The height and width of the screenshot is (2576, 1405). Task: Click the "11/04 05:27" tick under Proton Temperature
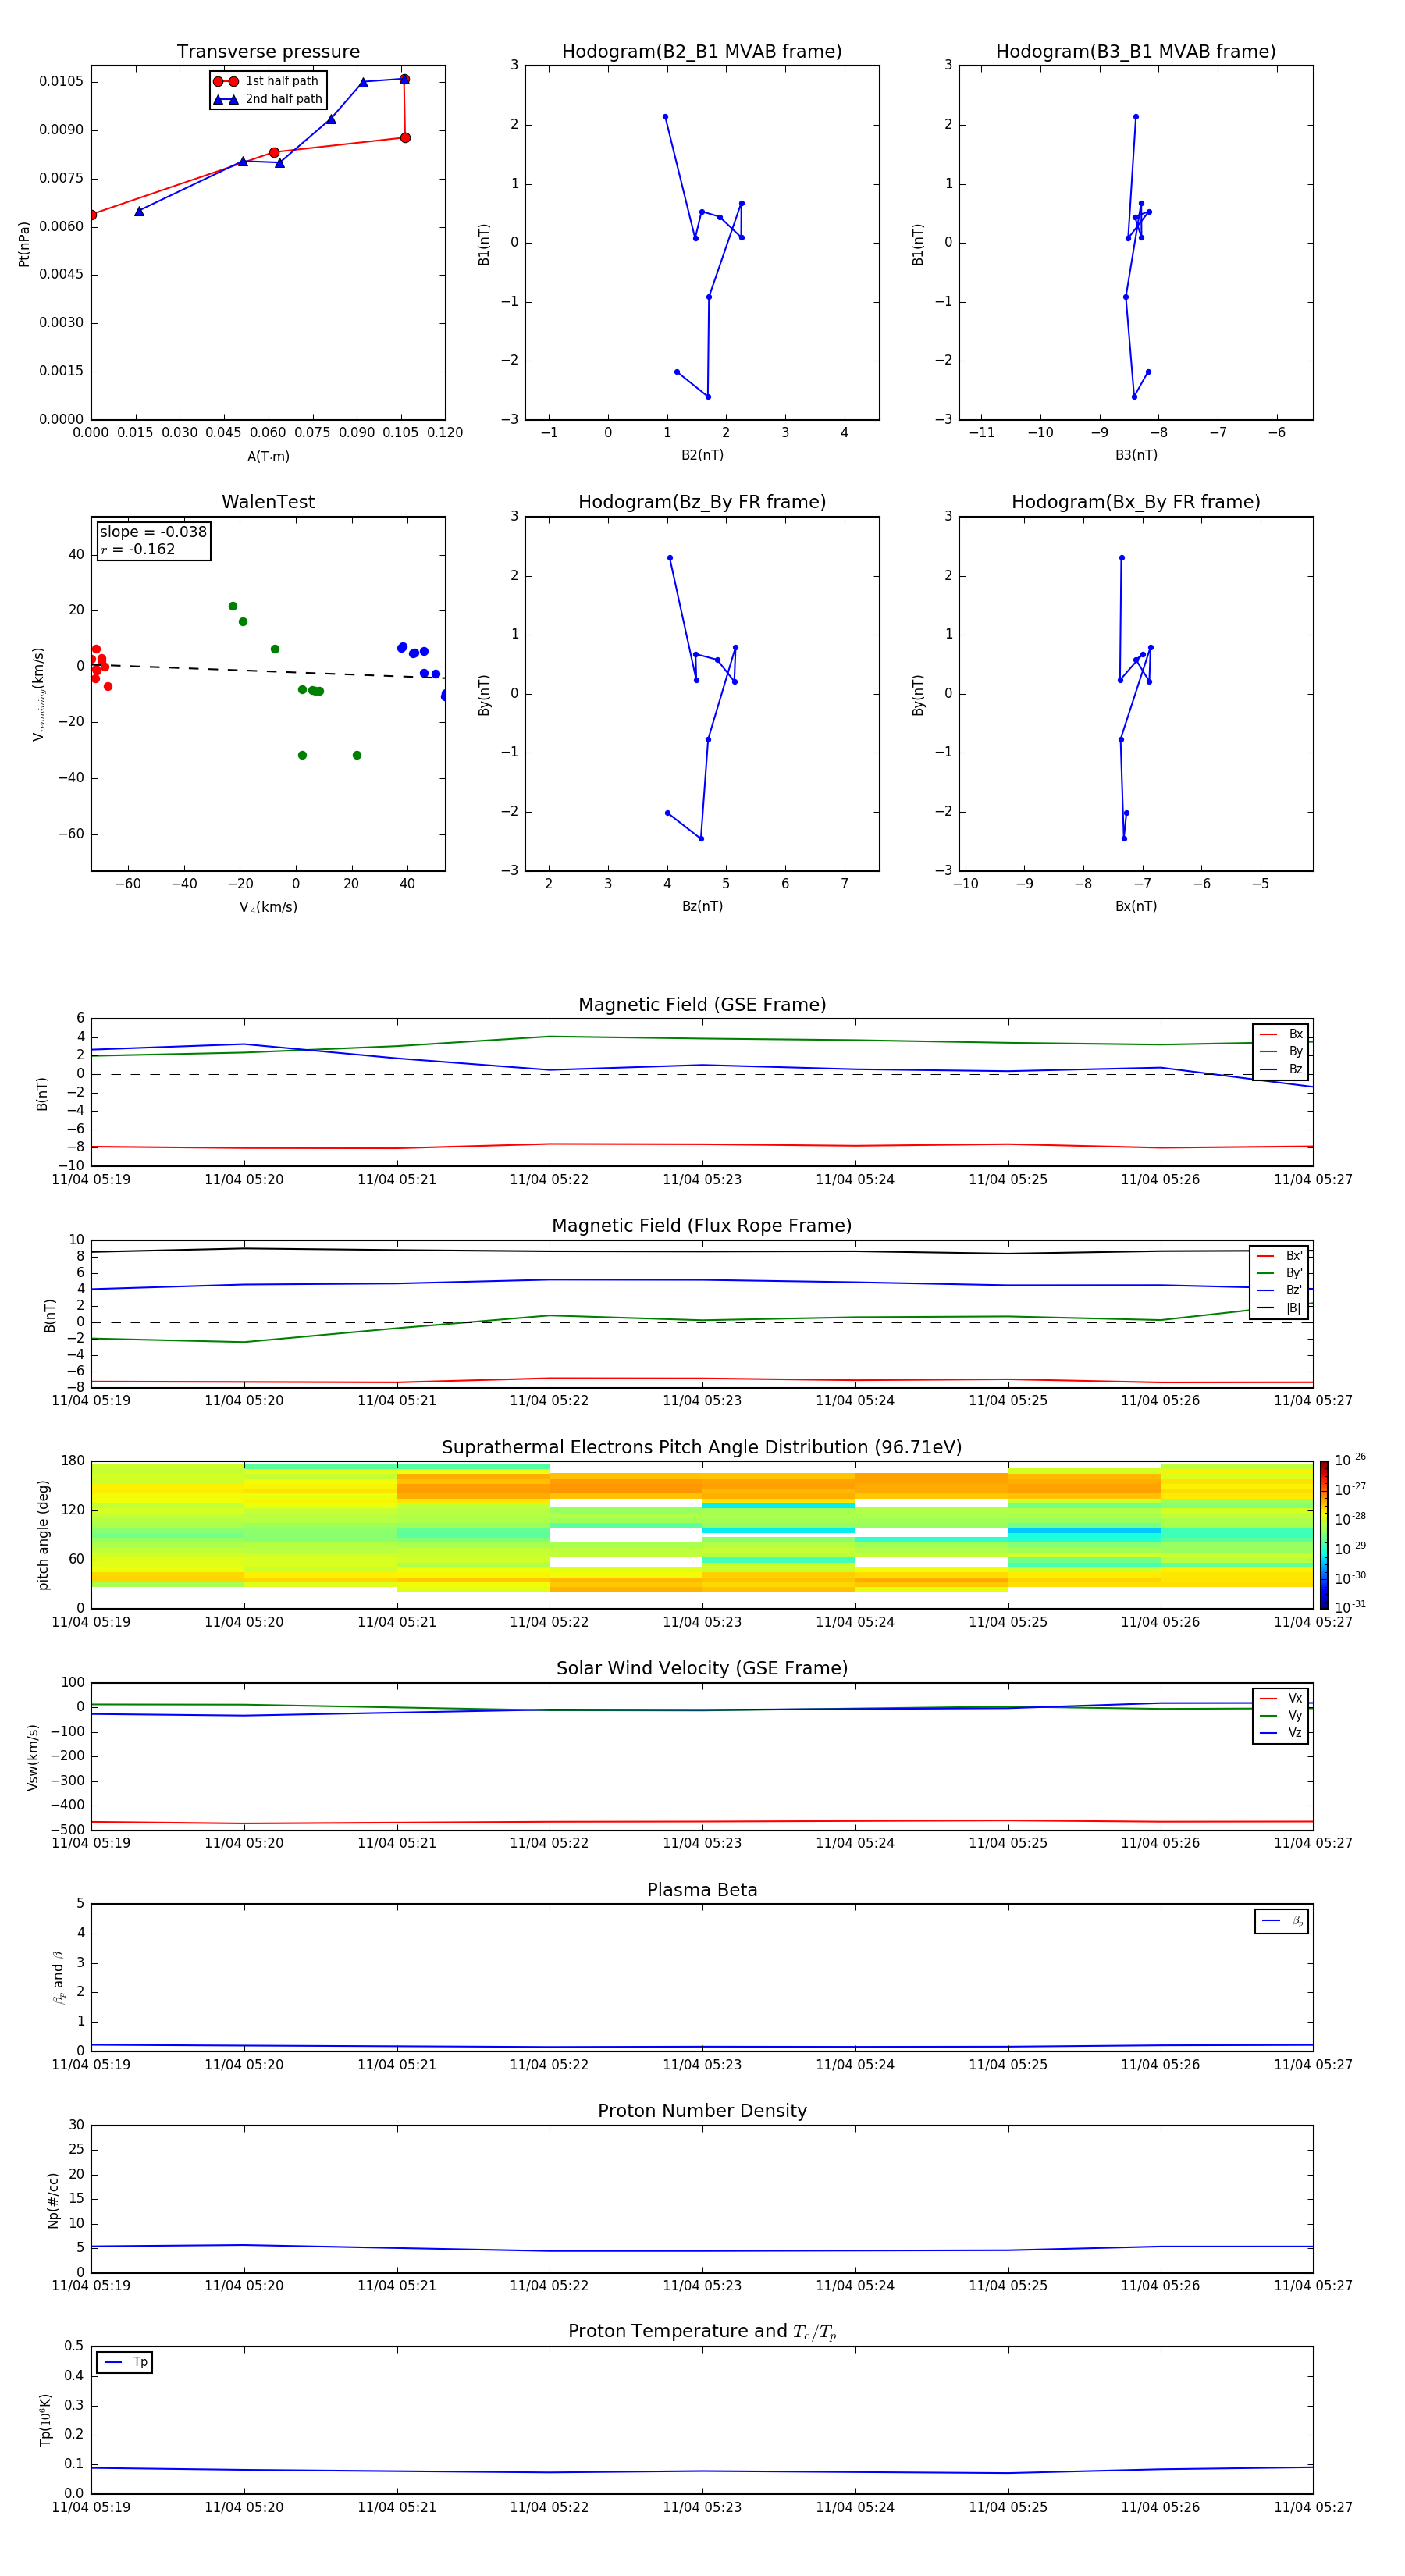click(x=1313, y=2507)
